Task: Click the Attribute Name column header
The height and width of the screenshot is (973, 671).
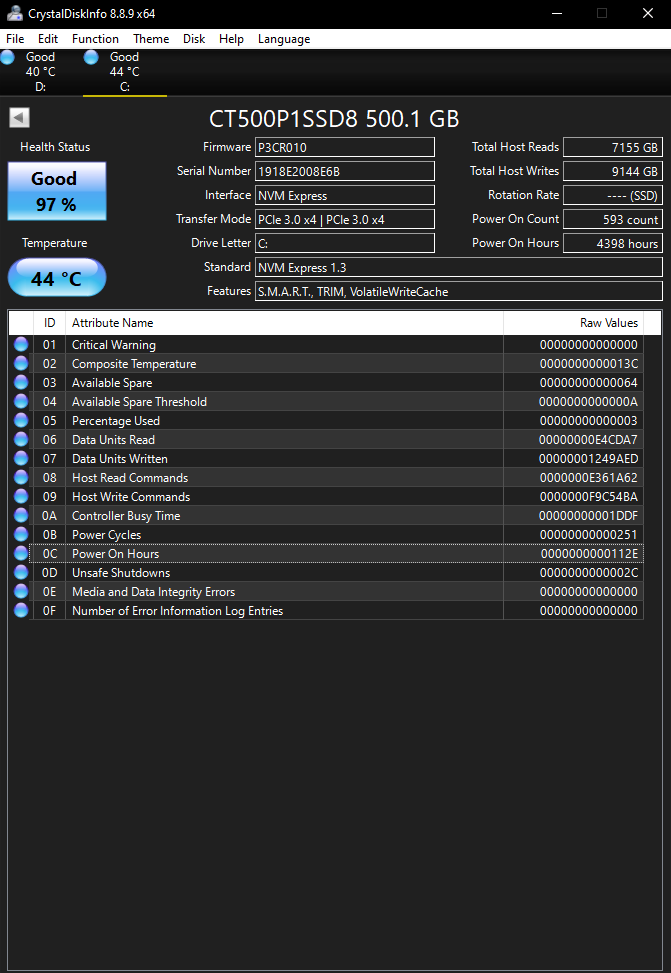Action: [x=284, y=323]
